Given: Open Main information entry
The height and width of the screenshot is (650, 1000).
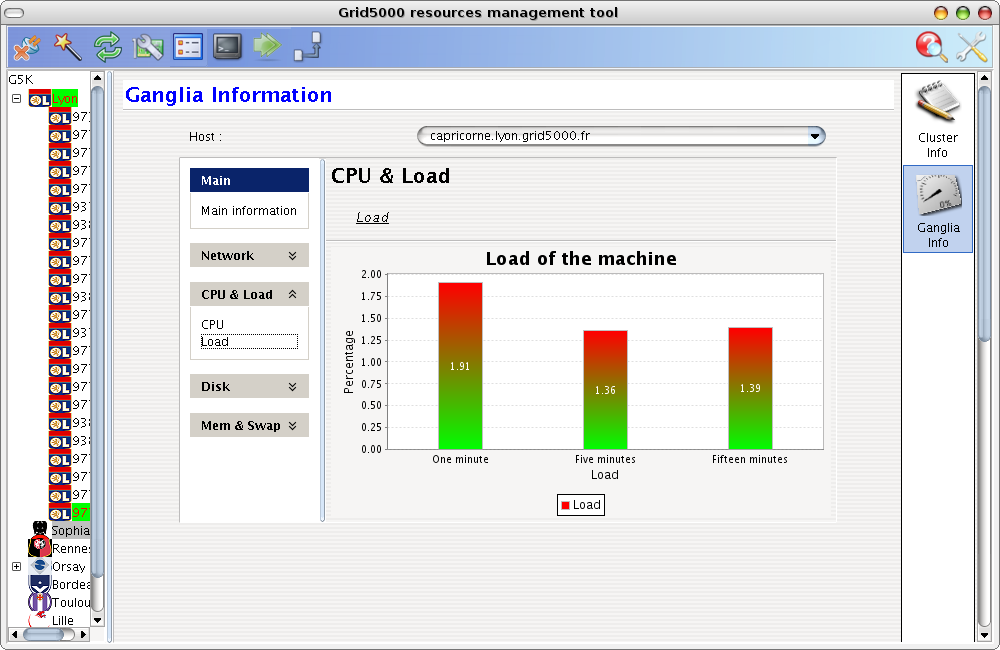Looking at the screenshot, I should point(249,211).
